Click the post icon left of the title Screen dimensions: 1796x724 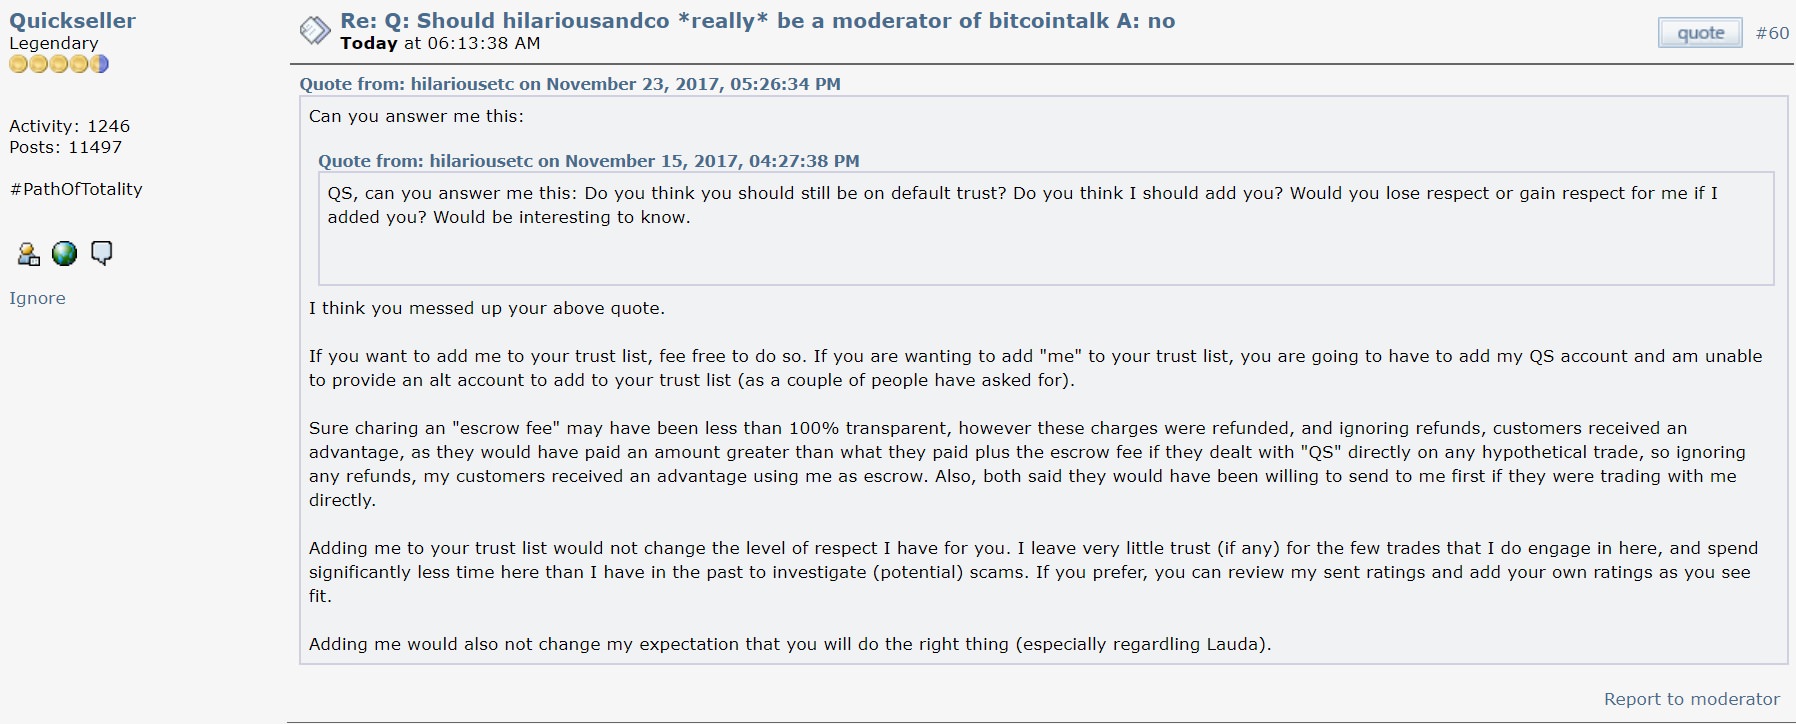tap(314, 31)
